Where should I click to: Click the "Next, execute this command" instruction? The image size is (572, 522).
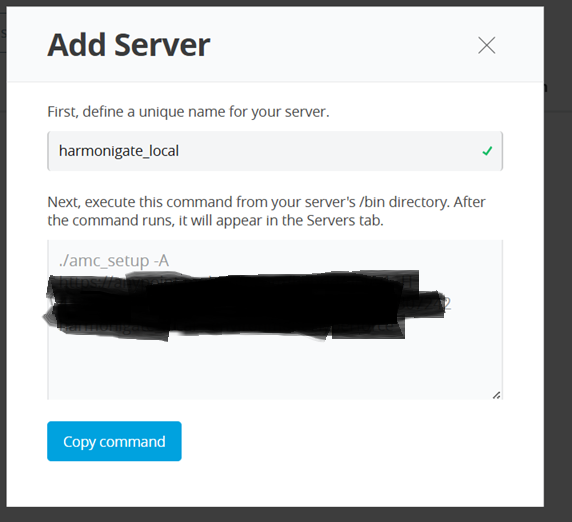(x=266, y=211)
